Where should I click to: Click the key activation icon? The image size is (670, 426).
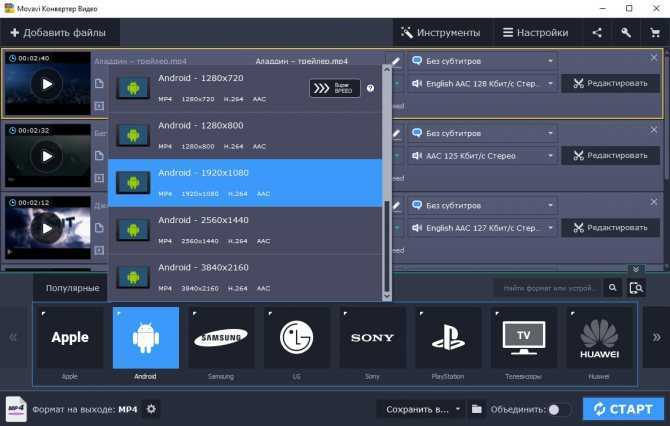click(x=626, y=32)
